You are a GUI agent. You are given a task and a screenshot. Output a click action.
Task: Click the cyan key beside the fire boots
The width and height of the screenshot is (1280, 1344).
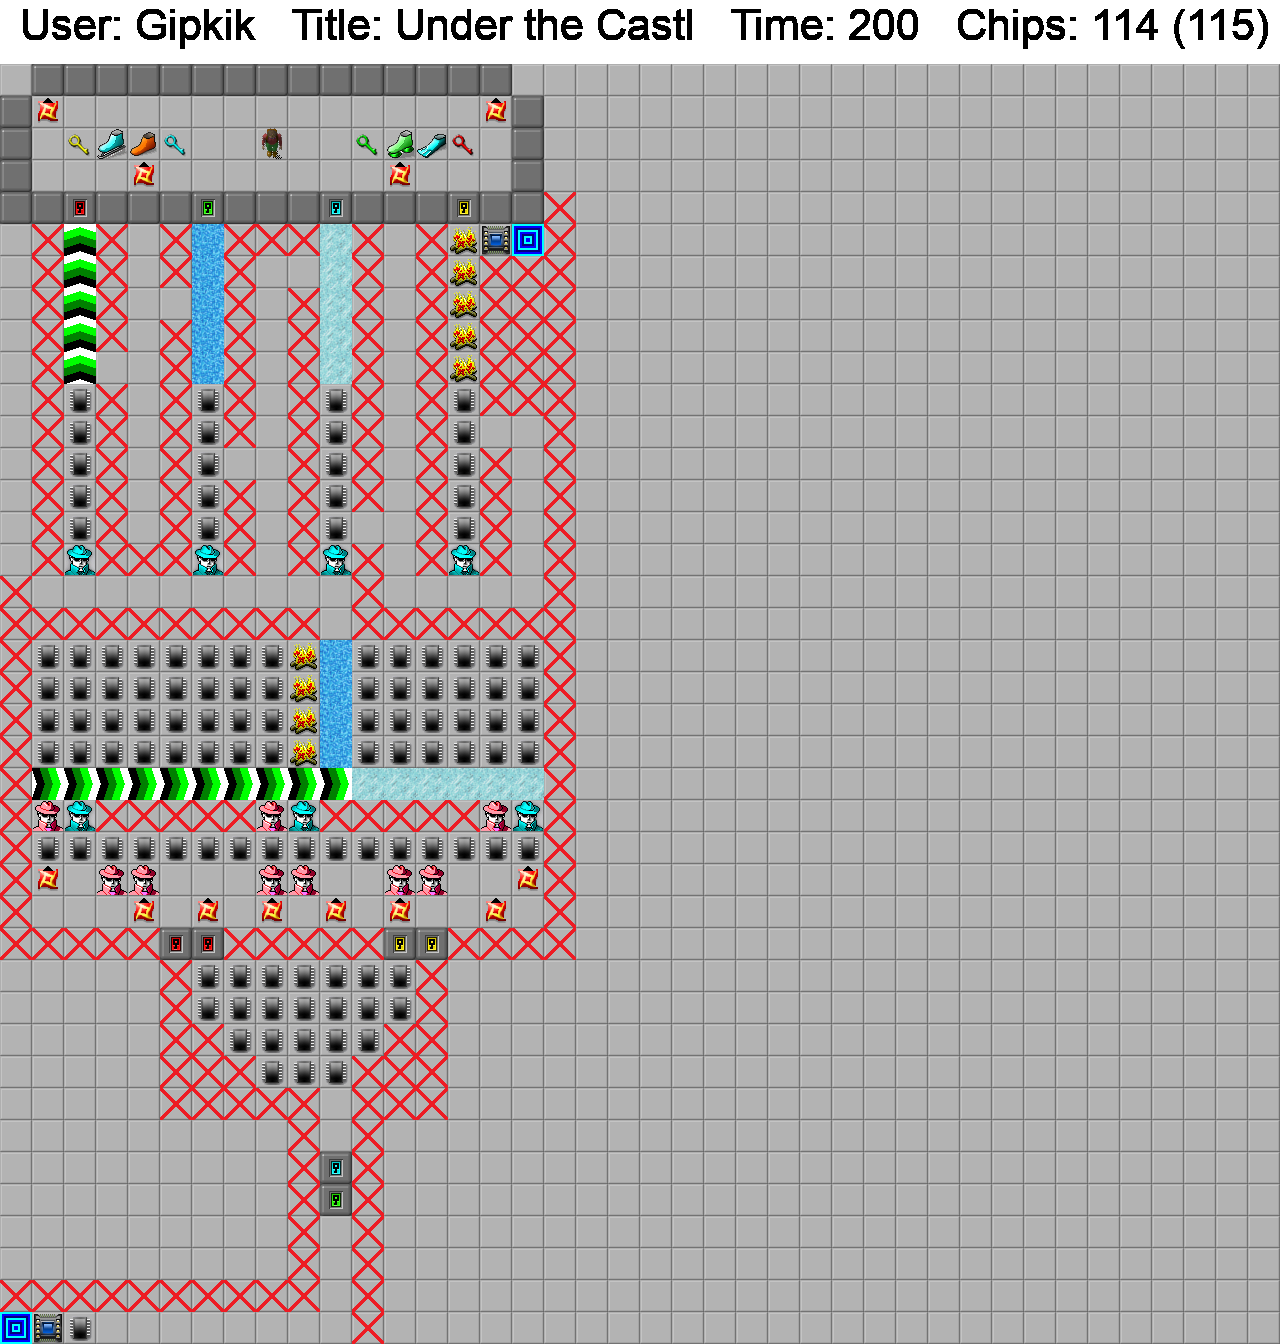coord(175,145)
